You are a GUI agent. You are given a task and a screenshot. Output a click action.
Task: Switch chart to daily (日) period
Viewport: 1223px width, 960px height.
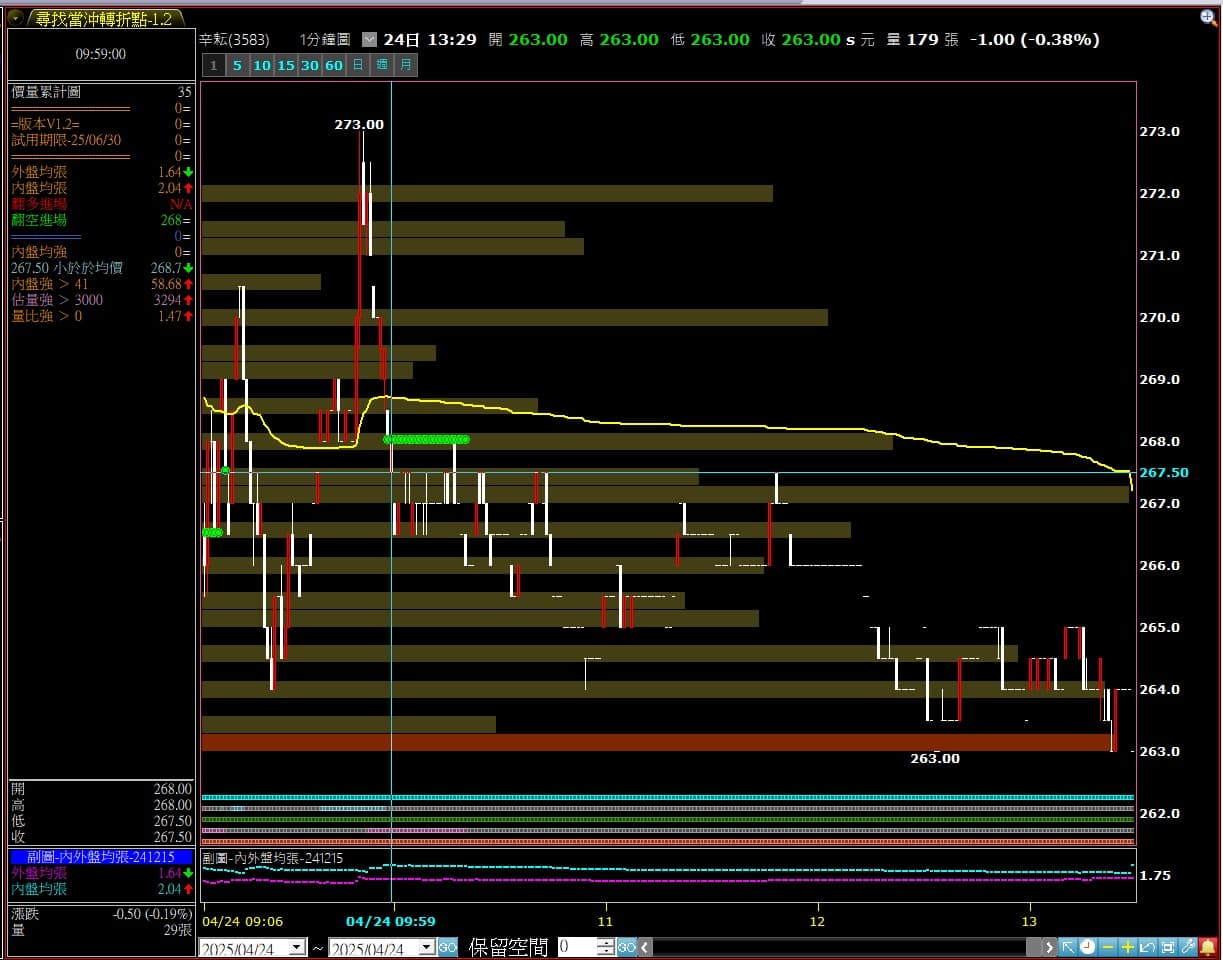[x=358, y=66]
